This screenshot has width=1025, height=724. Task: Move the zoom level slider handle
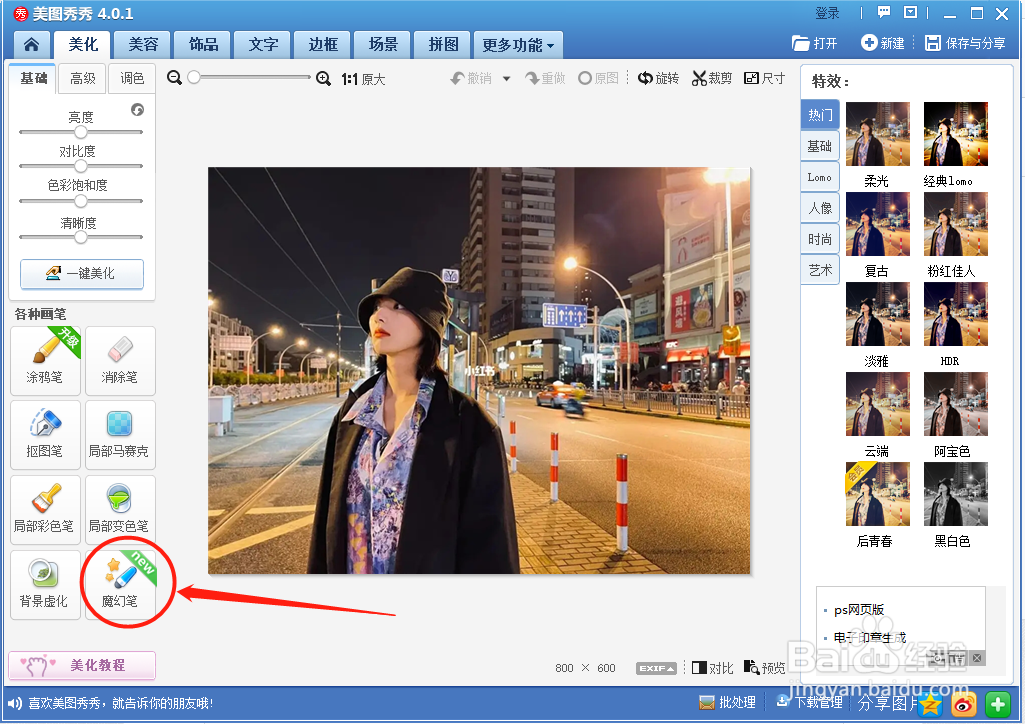pos(194,77)
